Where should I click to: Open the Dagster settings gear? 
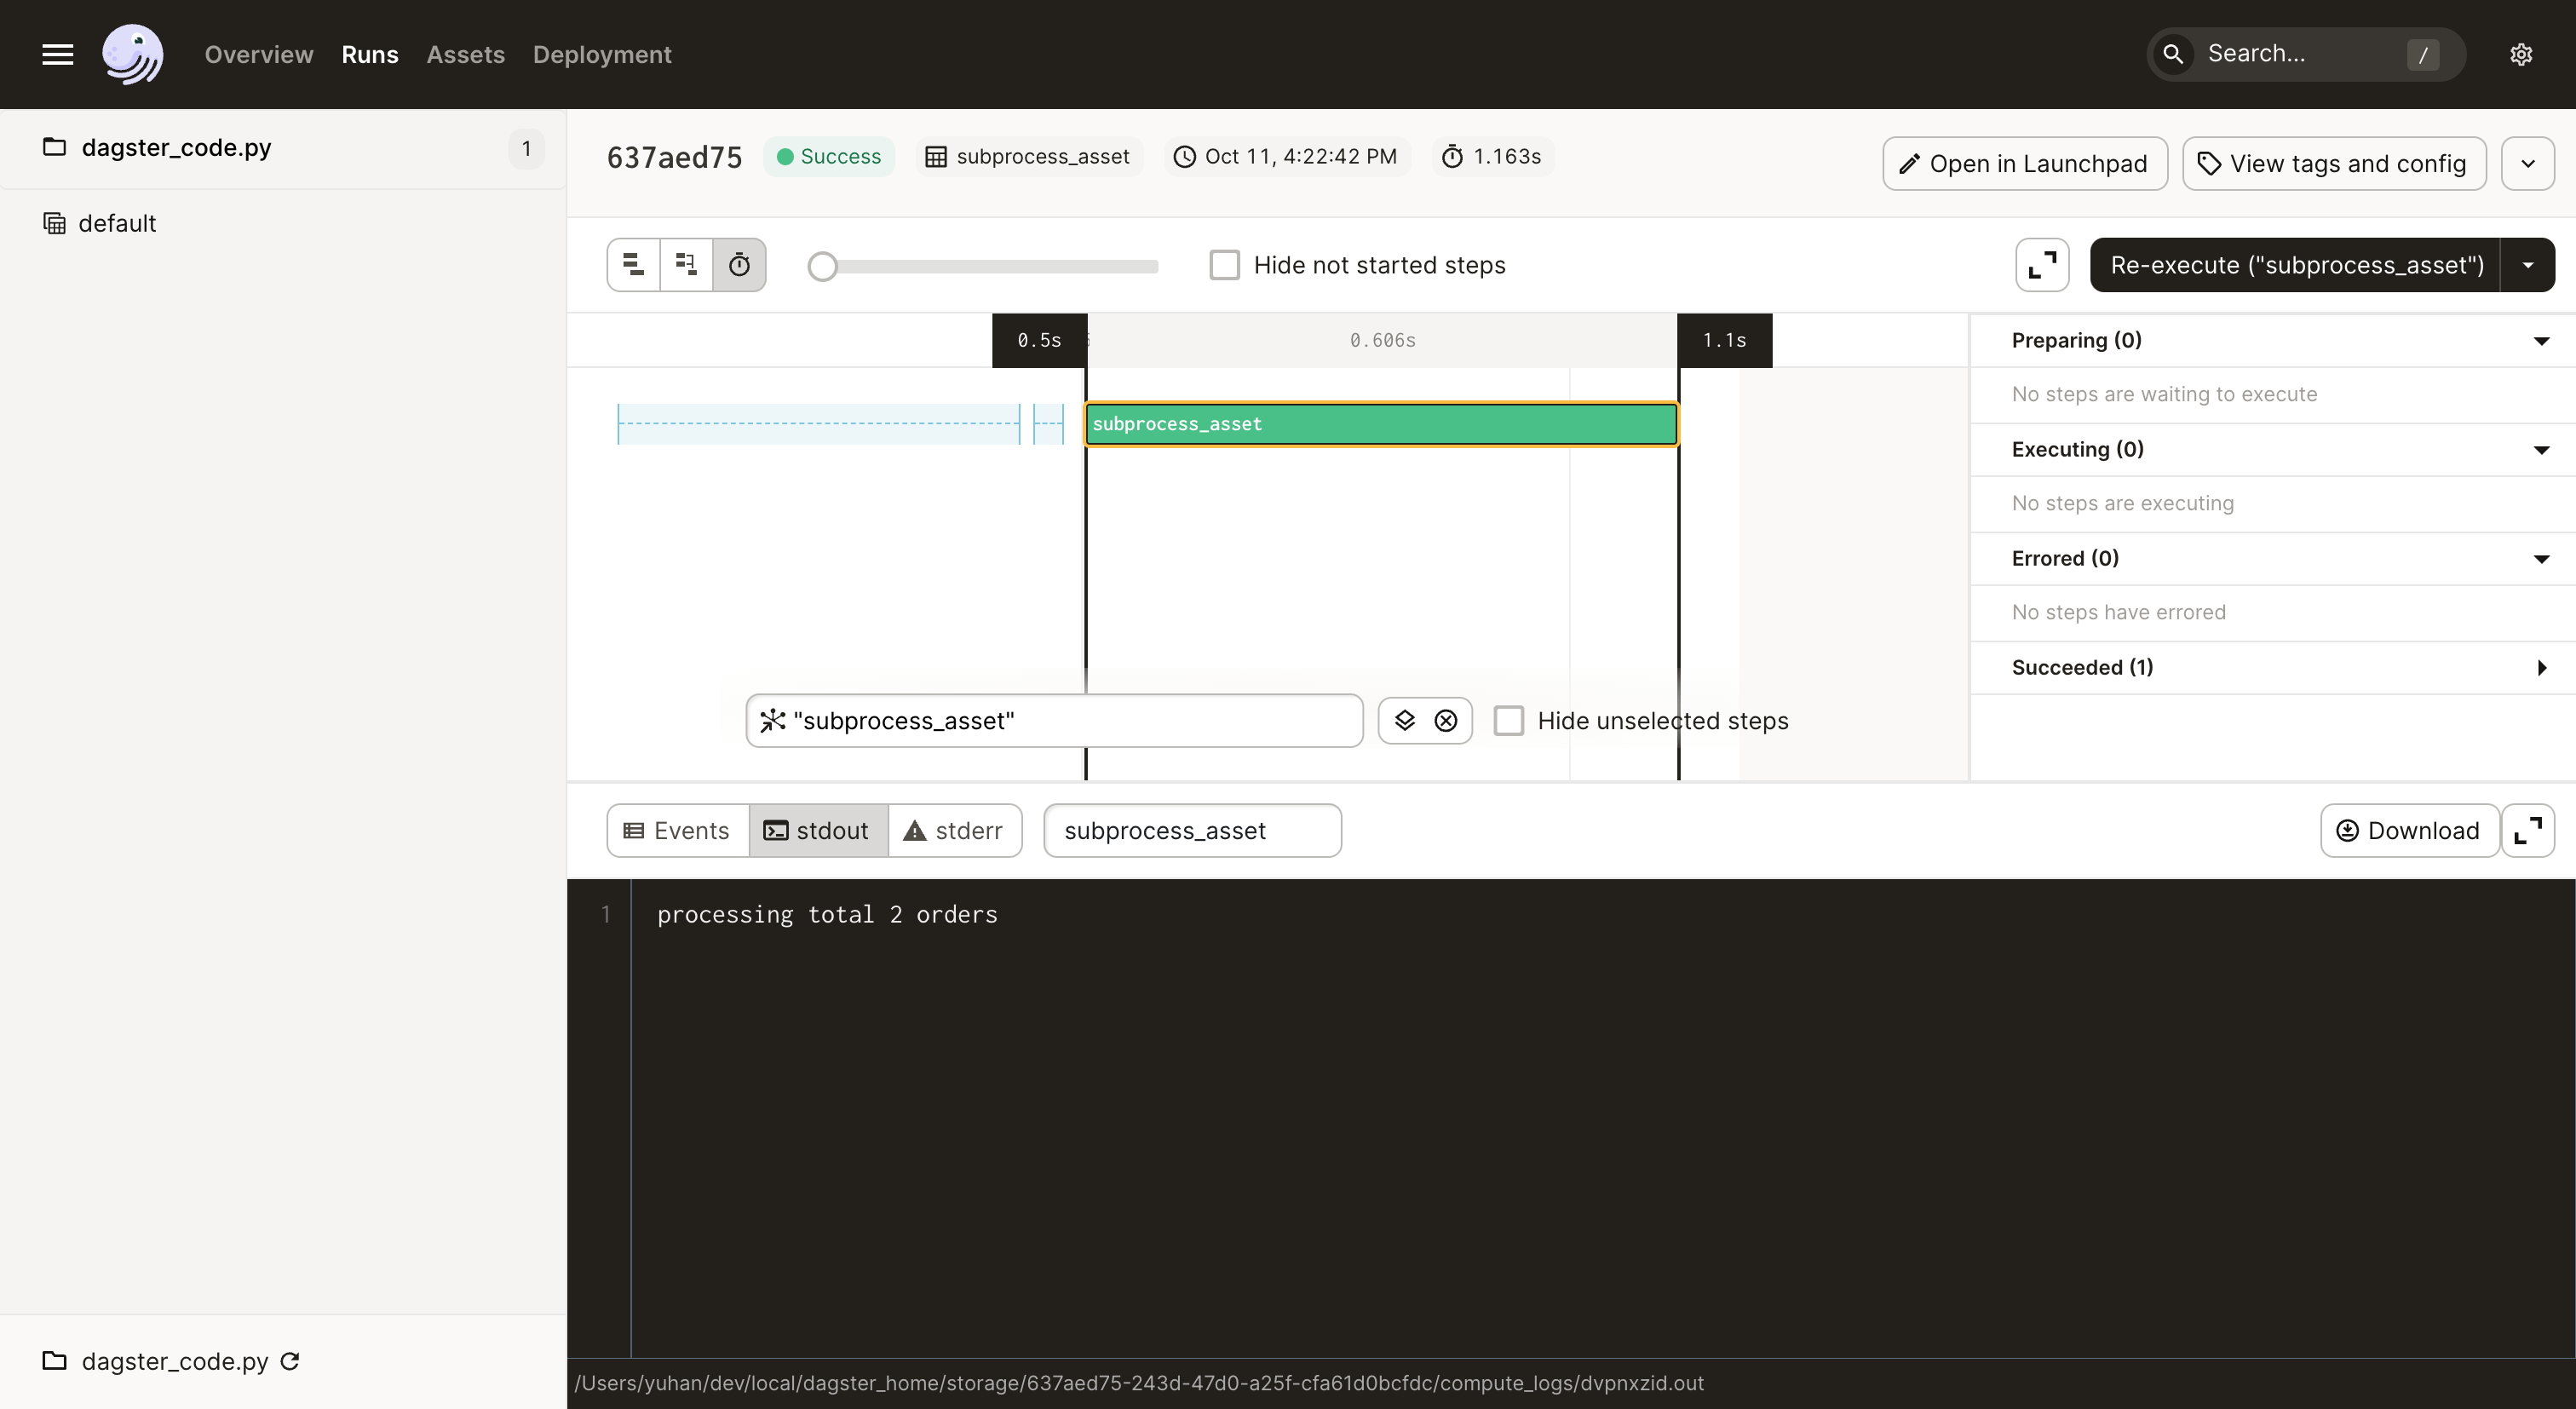click(x=2521, y=54)
